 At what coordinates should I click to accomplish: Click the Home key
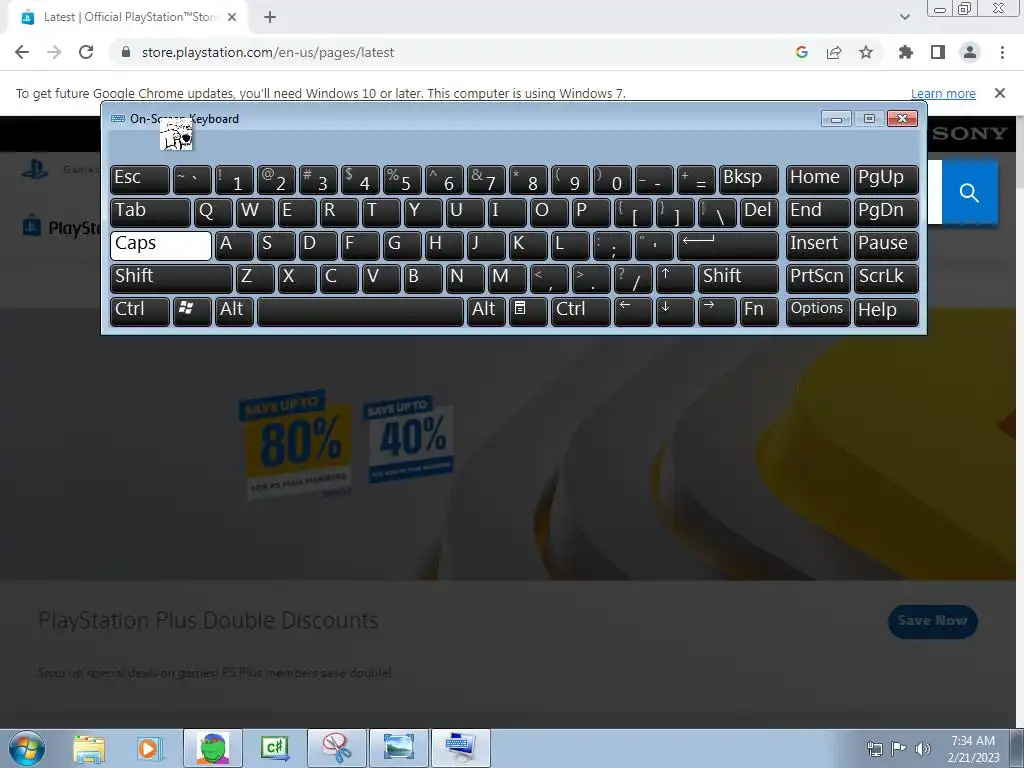[x=818, y=179]
